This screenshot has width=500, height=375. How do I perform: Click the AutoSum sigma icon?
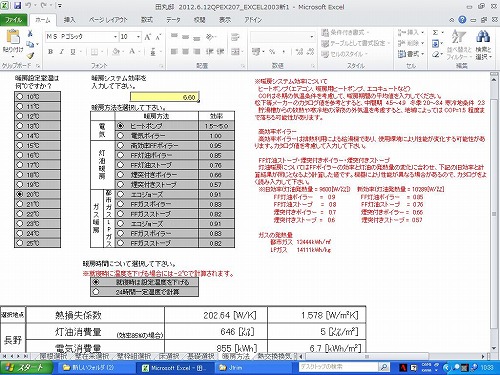[435, 33]
